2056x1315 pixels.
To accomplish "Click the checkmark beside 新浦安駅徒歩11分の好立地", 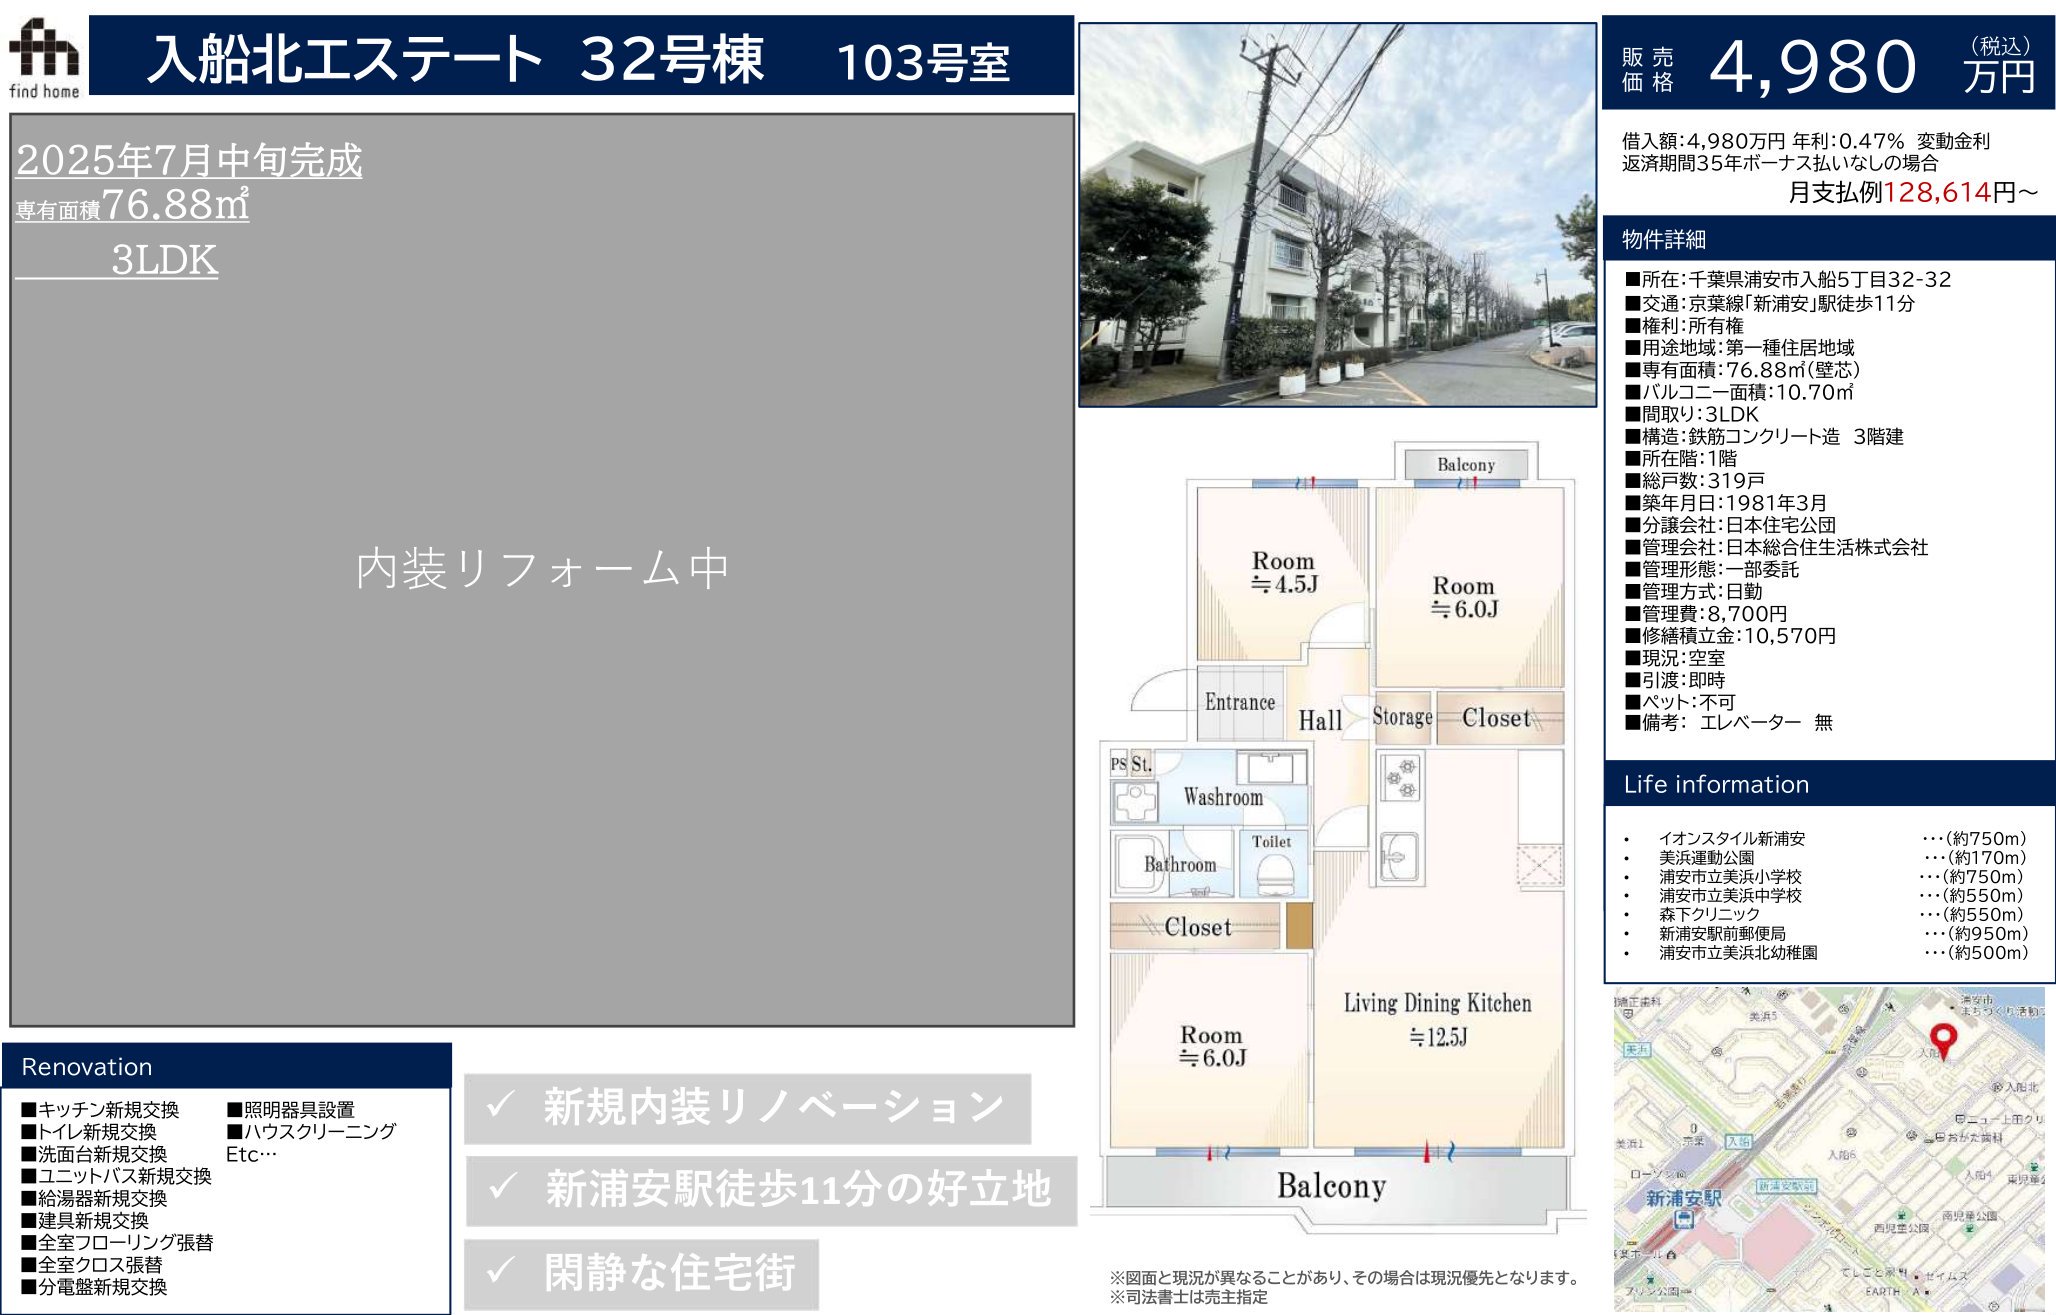I will [502, 1188].
